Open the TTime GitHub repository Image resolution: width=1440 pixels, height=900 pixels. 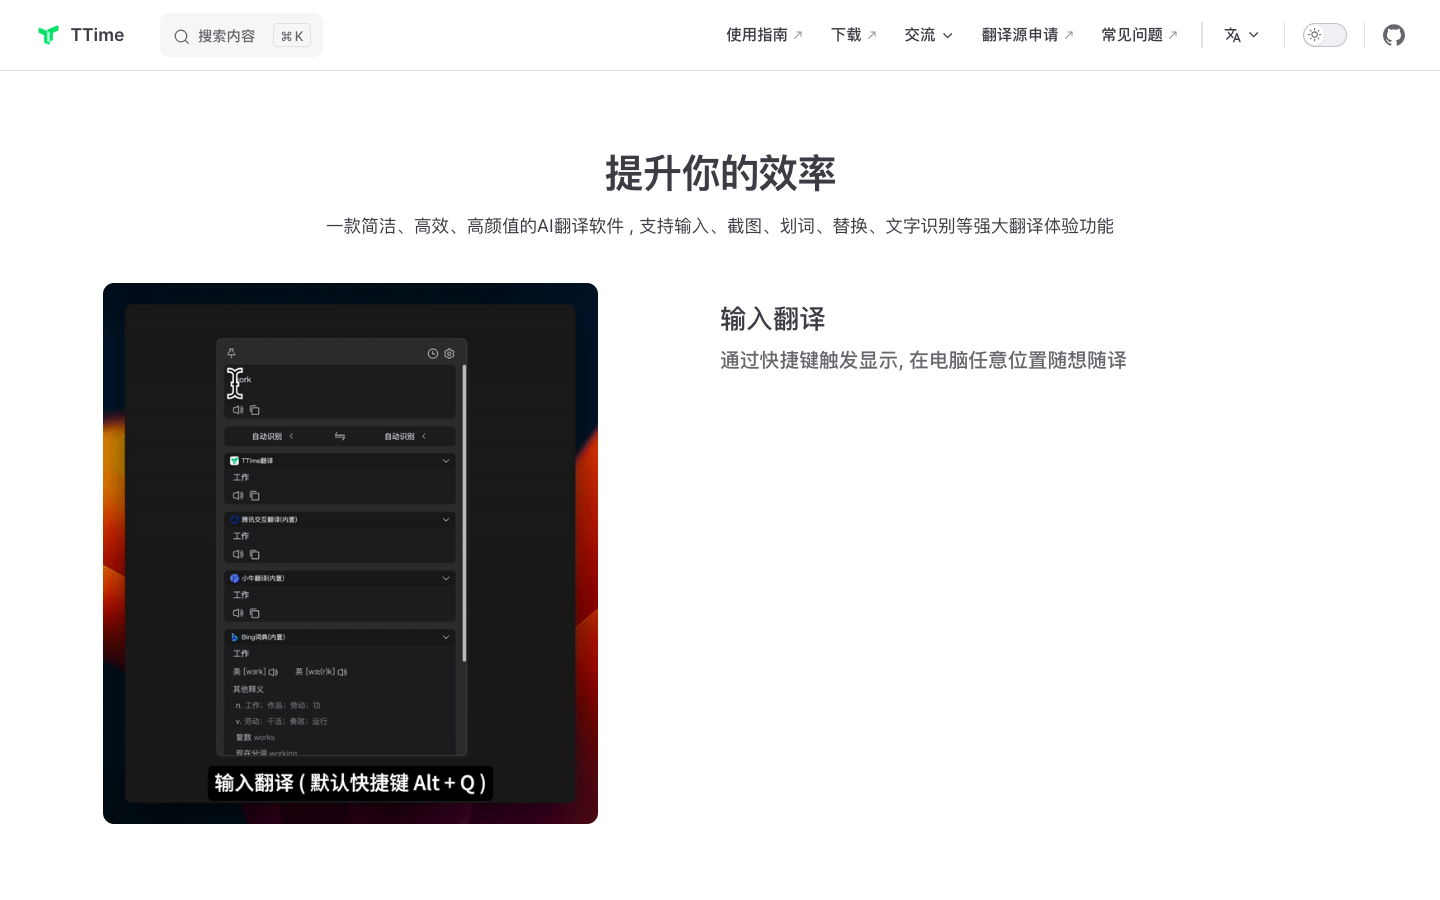(1394, 34)
